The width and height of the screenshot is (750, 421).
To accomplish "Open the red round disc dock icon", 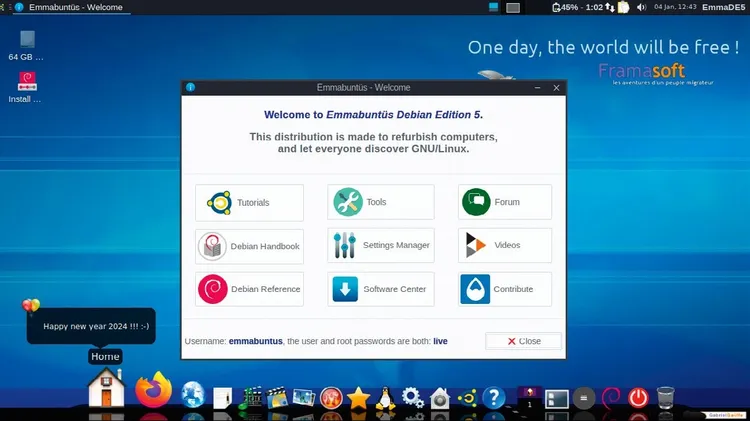I will click(x=331, y=398).
